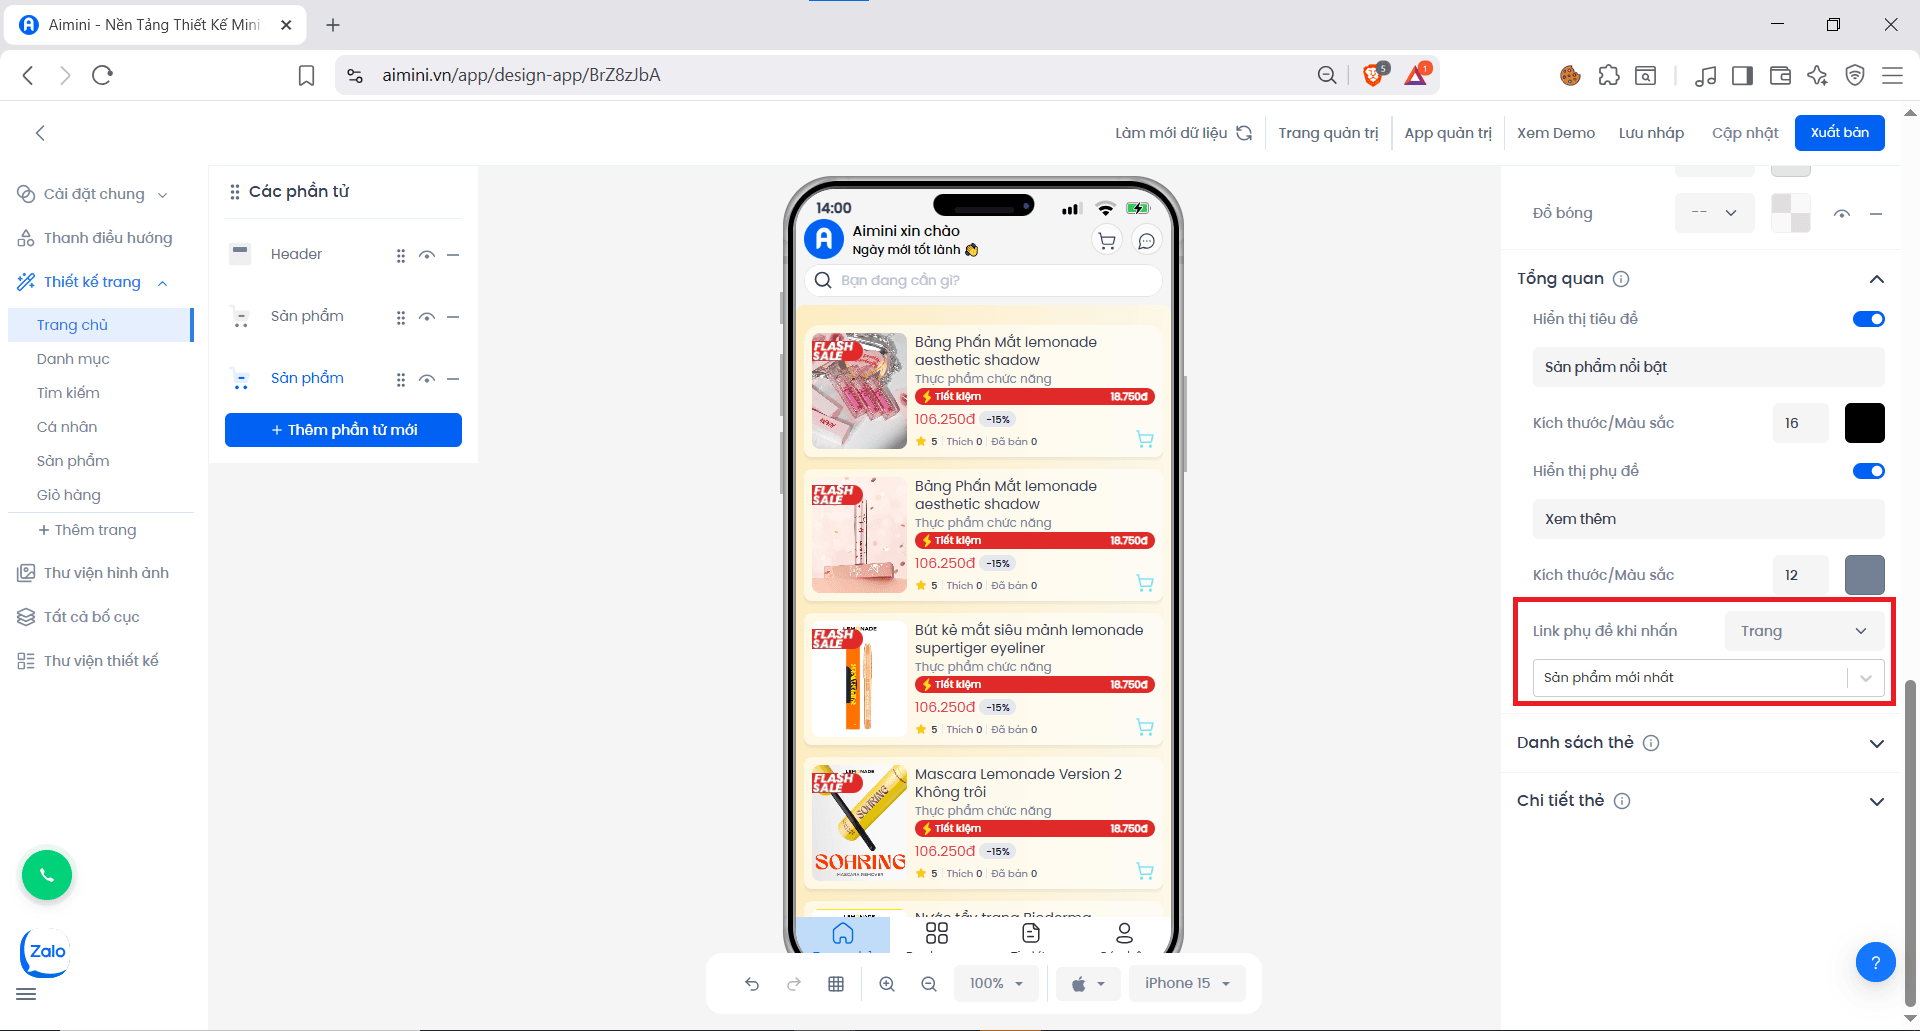Toggle off Hiển thị tiêu đề switch
This screenshot has height=1031, width=1920.
click(x=1868, y=319)
